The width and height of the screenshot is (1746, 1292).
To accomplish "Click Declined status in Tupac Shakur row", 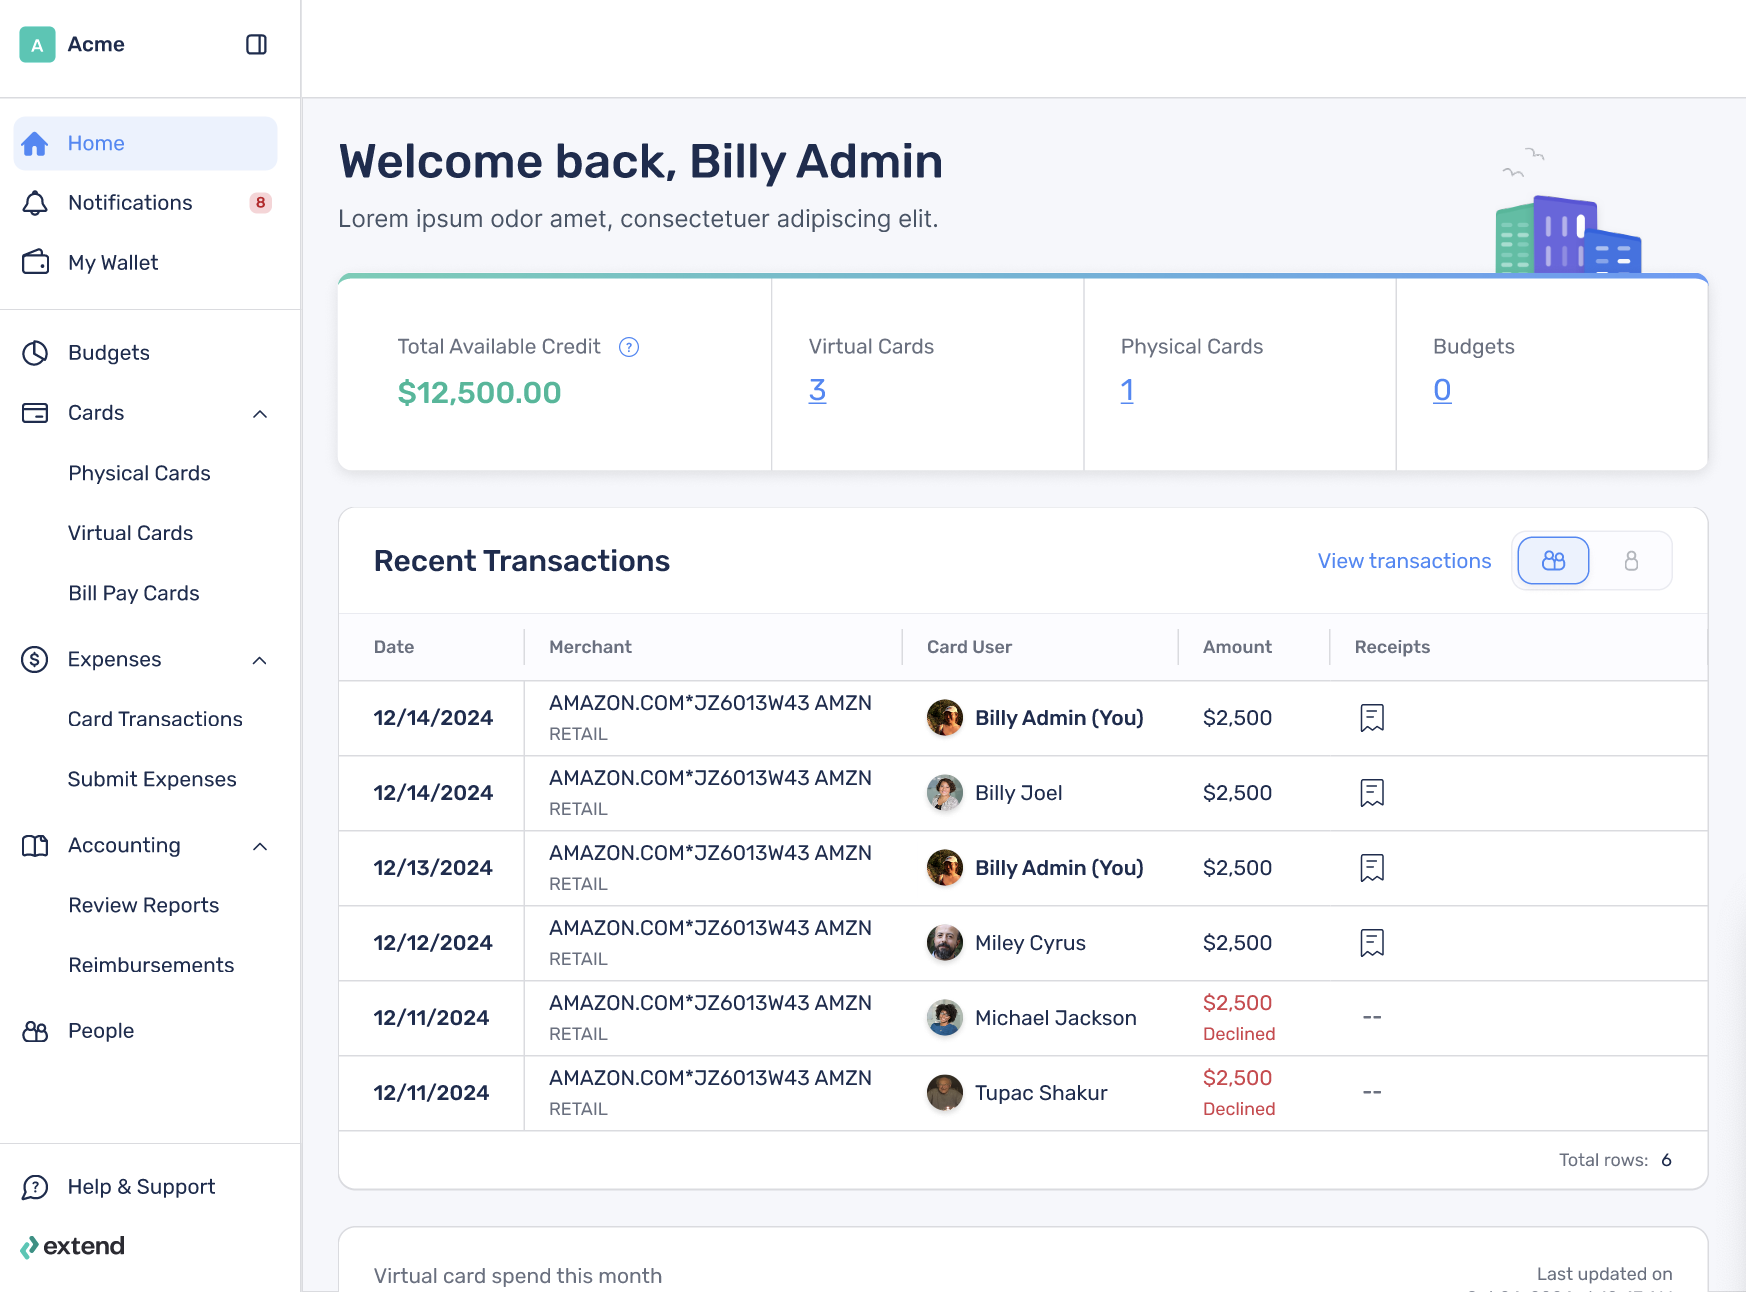I will 1239,1109.
